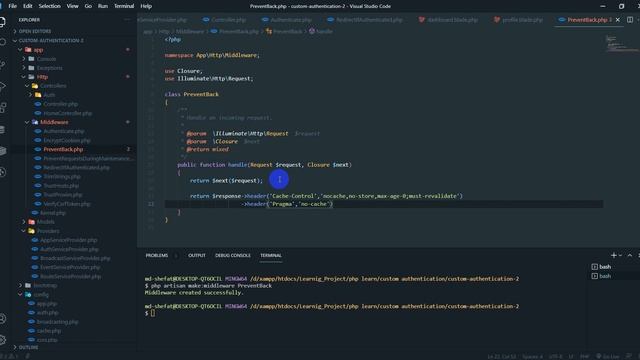This screenshot has height=360, width=640.
Task: Switch to the PROBLEMS panel tab
Action: (x=157, y=256)
